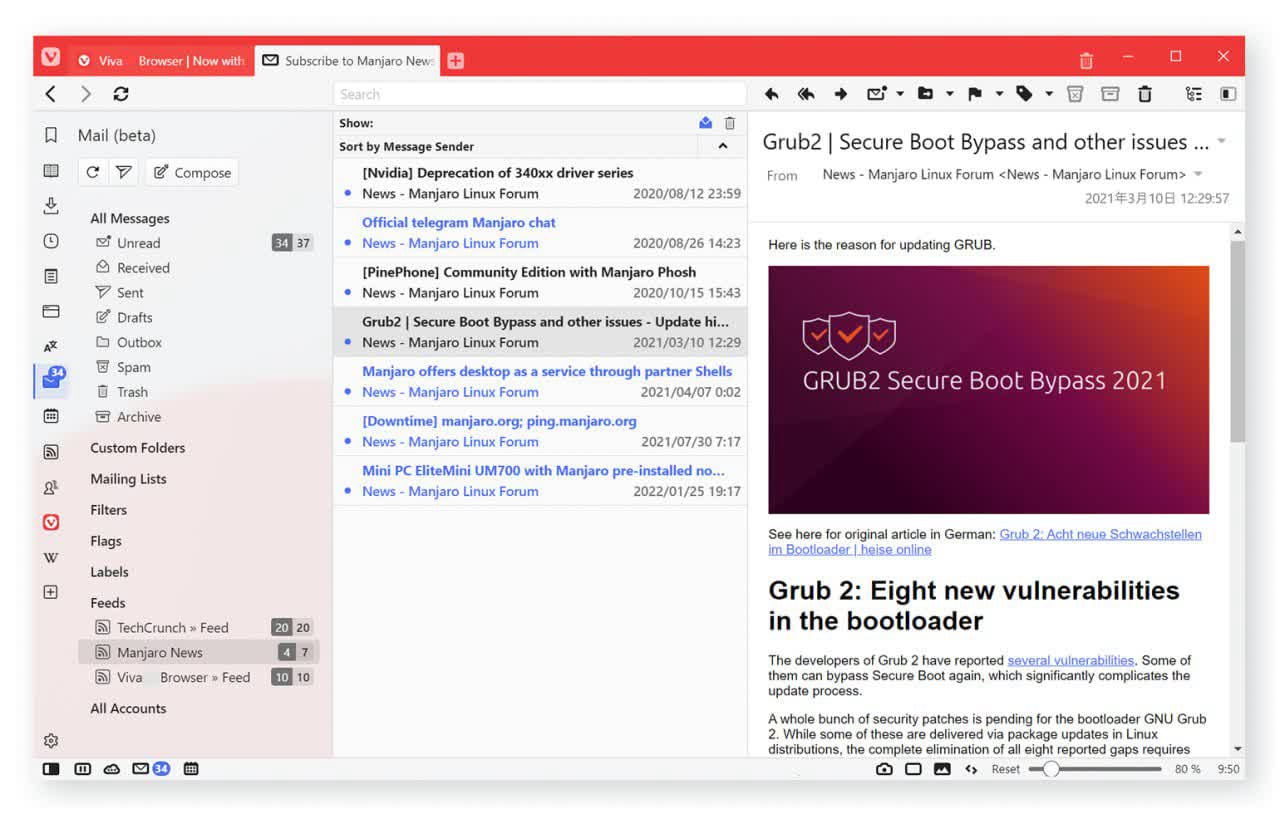
Task: Click the mail Search field
Action: (540, 94)
